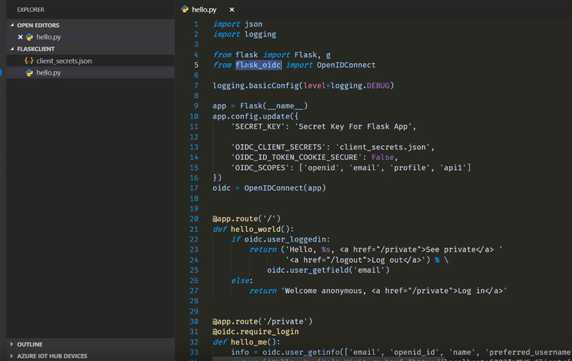Image resolution: width=572 pixels, height=361 pixels.
Task: Click Python icon of hello.py in FLASKCLIENT
Action: coord(29,73)
